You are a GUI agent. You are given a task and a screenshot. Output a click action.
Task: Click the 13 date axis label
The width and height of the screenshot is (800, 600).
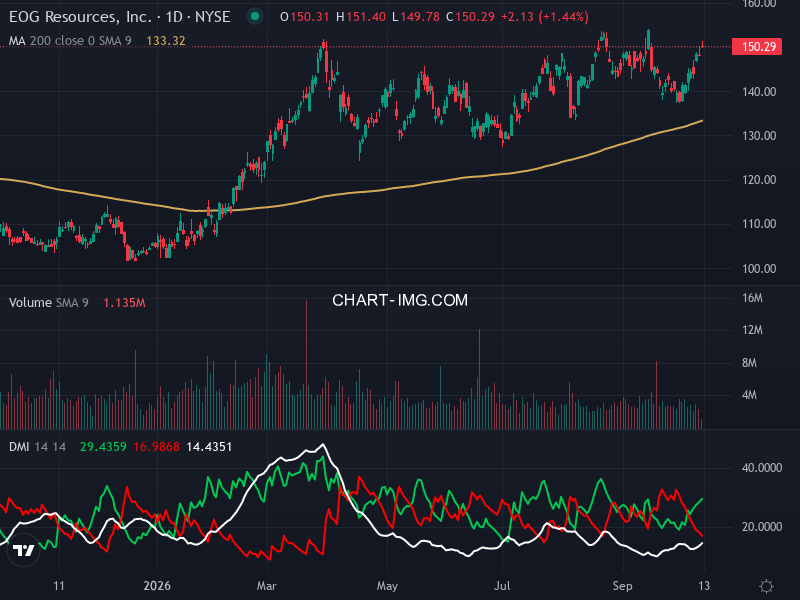704,586
